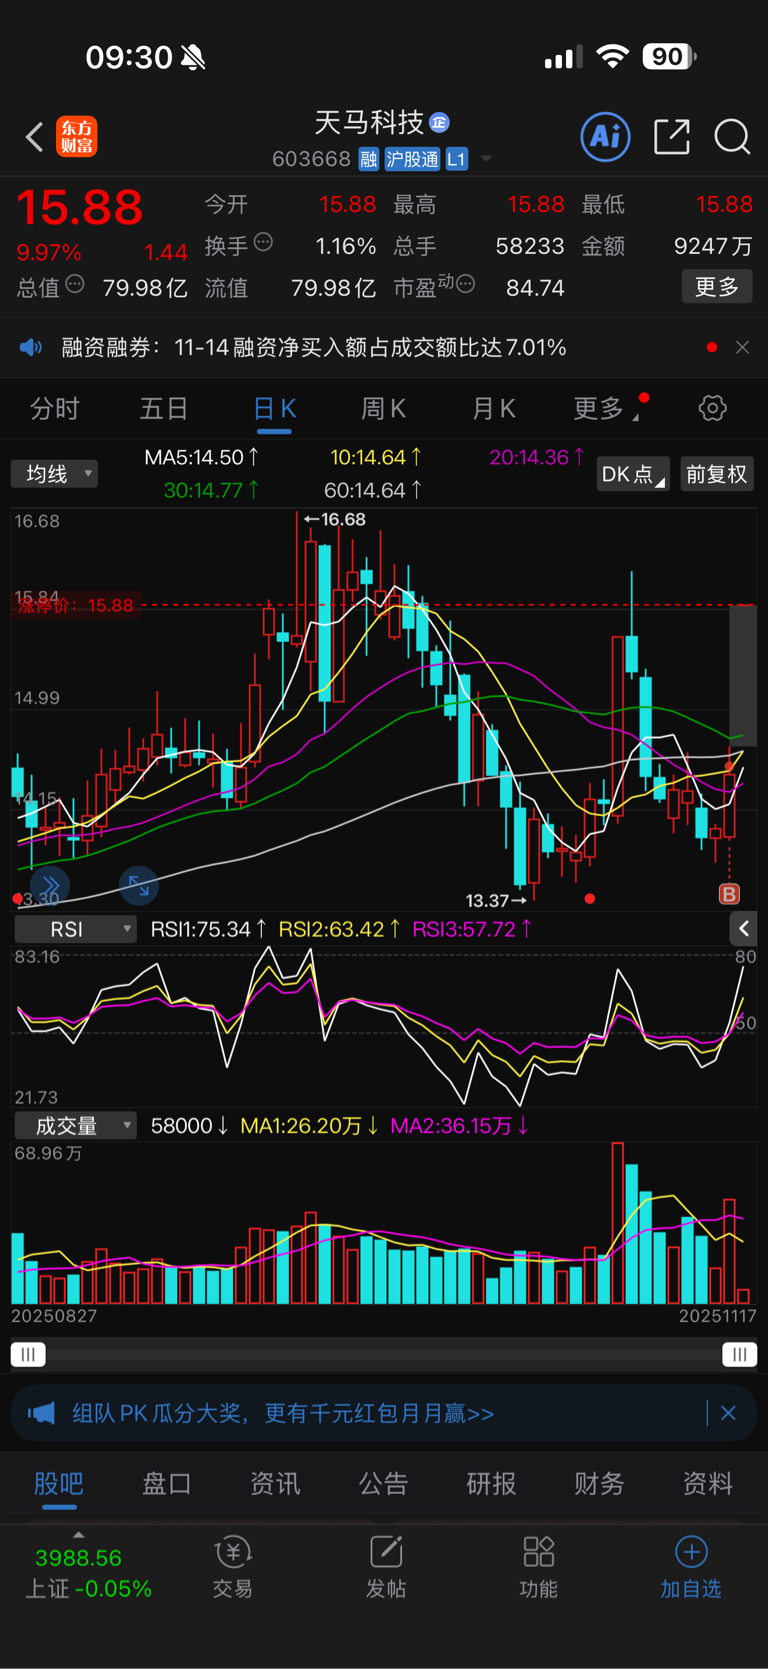This screenshot has width=768, height=1669.
Task: Switch to the 五日 chart tab
Action: tap(164, 408)
